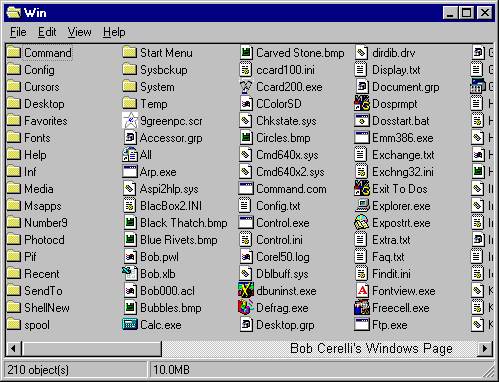Open the File menu

[x=18, y=32]
